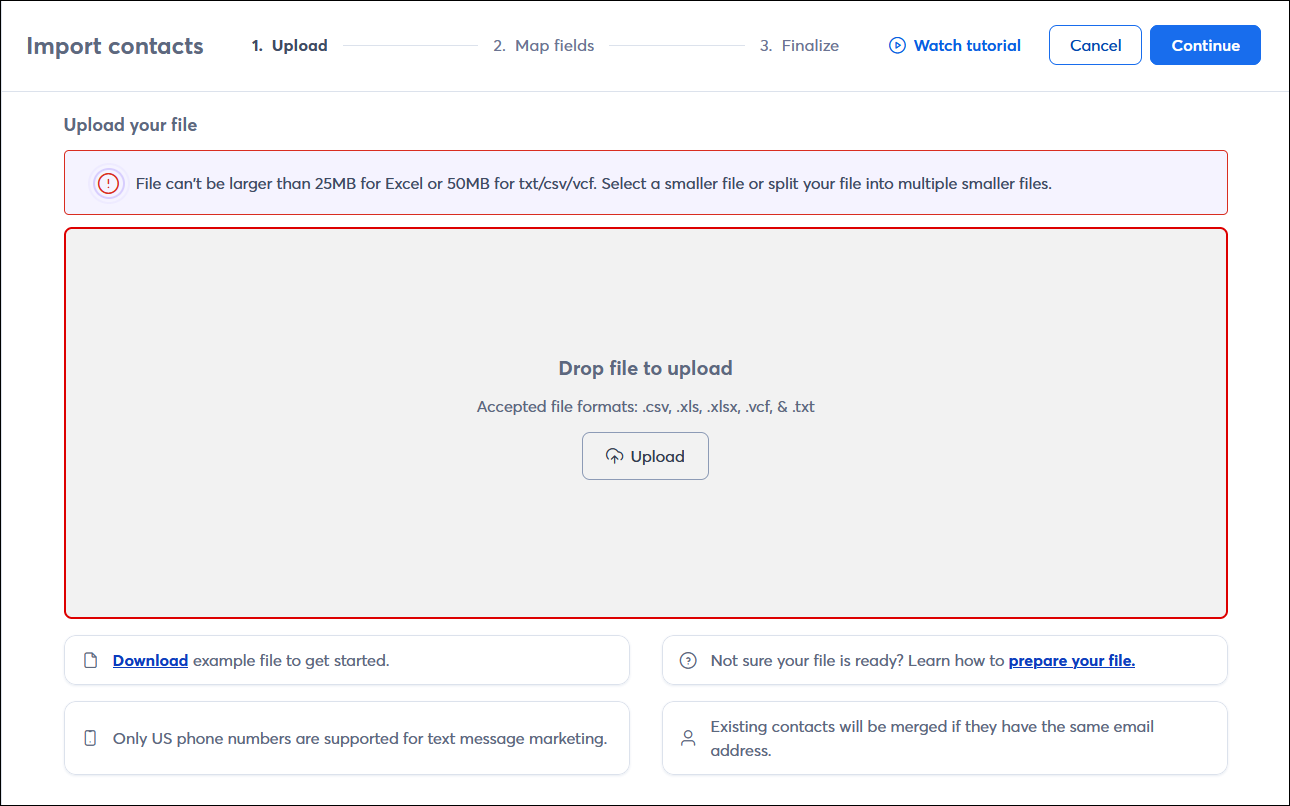This screenshot has height=806, width=1290.
Task: Jump to step 3 Finalize
Action: click(x=799, y=45)
